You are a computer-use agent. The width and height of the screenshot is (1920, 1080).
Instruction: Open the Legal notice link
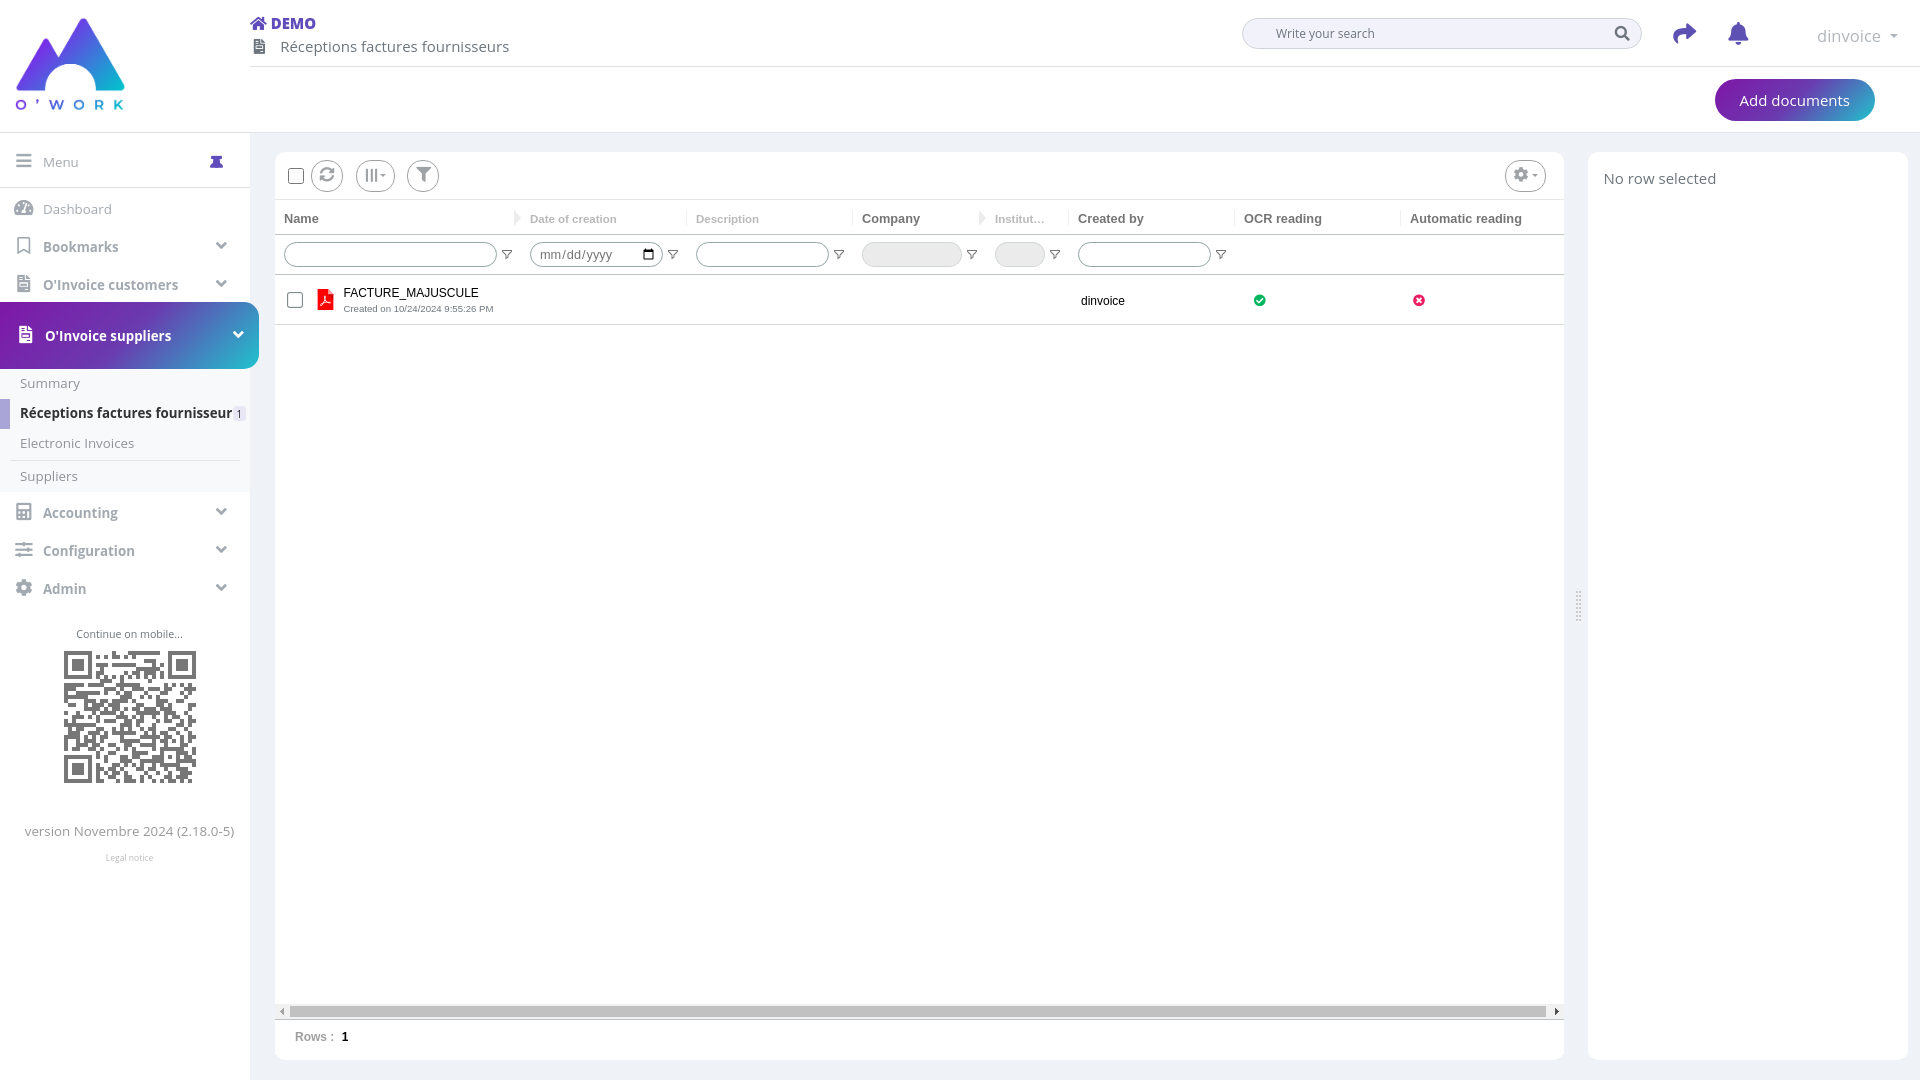[x=129, y=858]
